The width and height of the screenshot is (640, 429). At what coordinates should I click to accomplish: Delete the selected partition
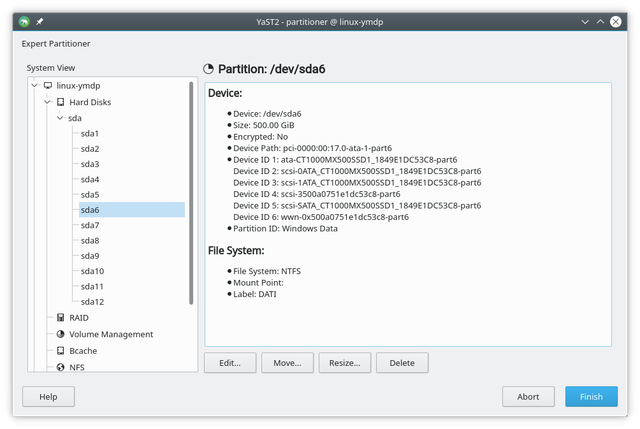click(x=402, y=363)
